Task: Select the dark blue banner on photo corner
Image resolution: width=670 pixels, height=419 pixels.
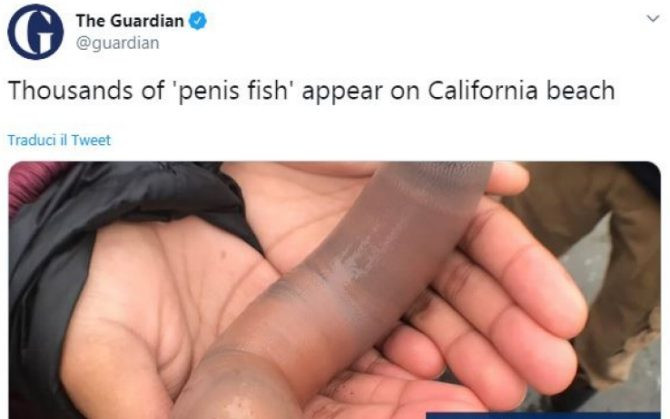Action: [543, 416]
